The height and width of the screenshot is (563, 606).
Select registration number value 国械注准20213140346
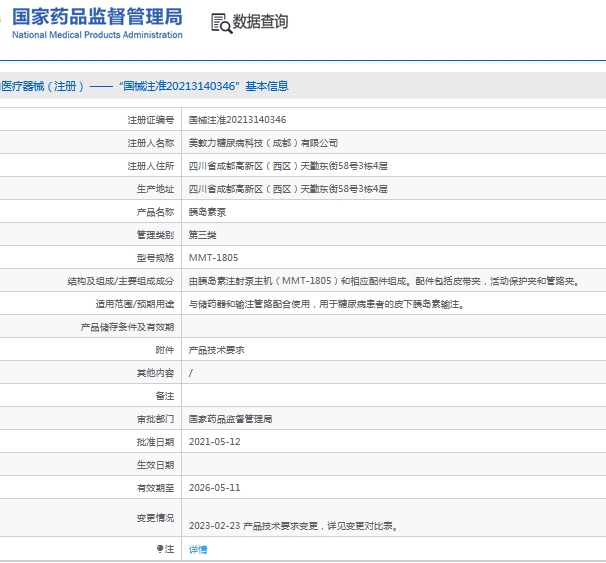[x=237, y=120]
